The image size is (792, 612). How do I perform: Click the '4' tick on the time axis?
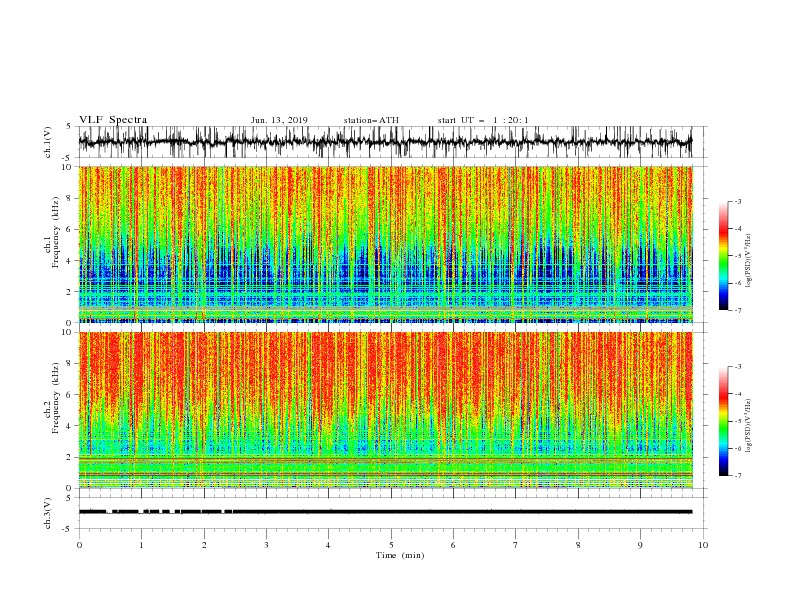coord(328,545)
